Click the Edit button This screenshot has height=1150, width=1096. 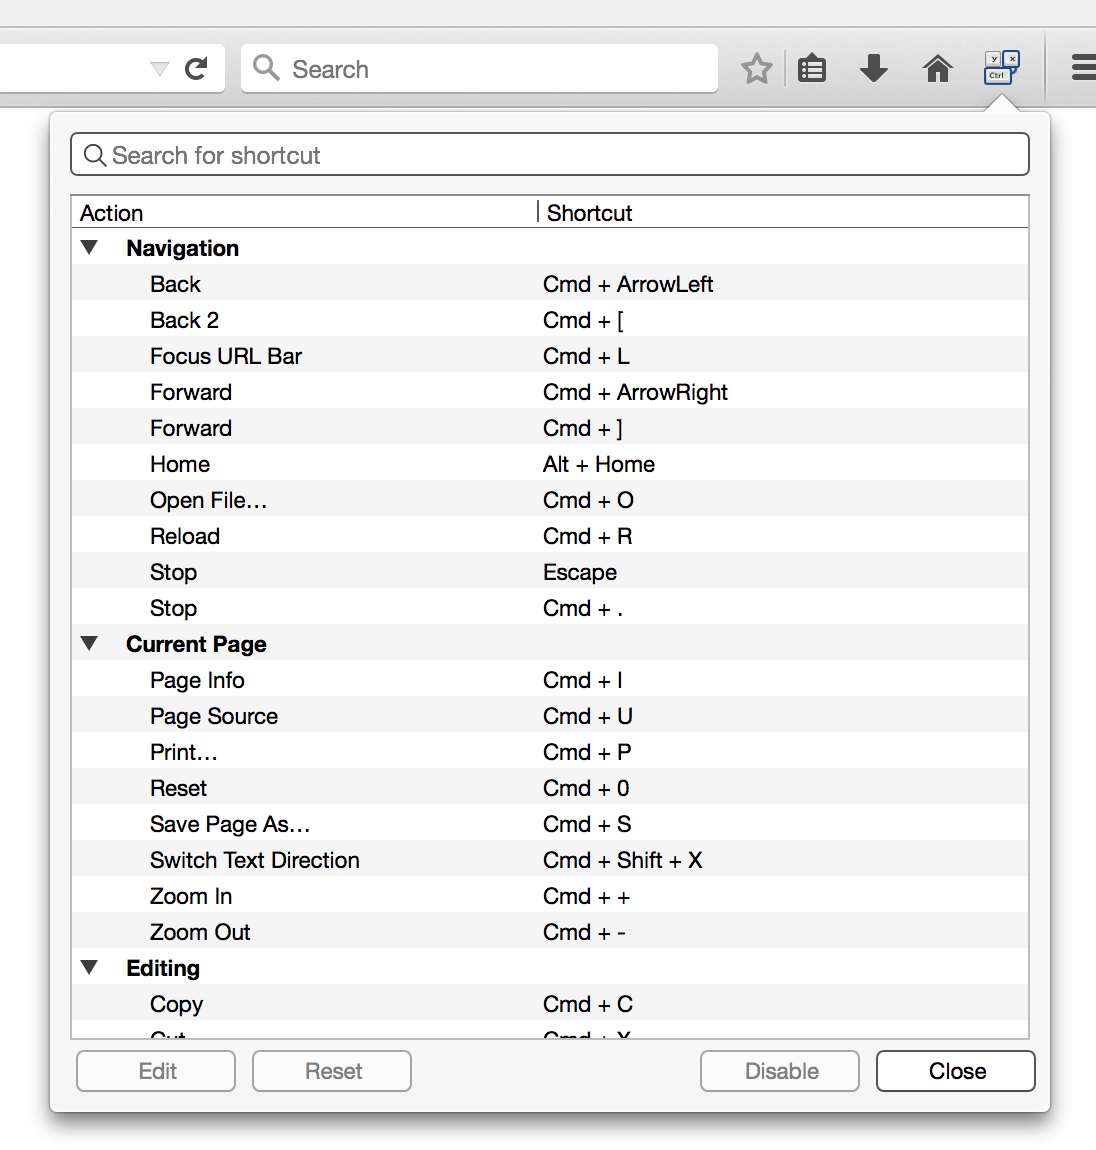click(155, 1071)
